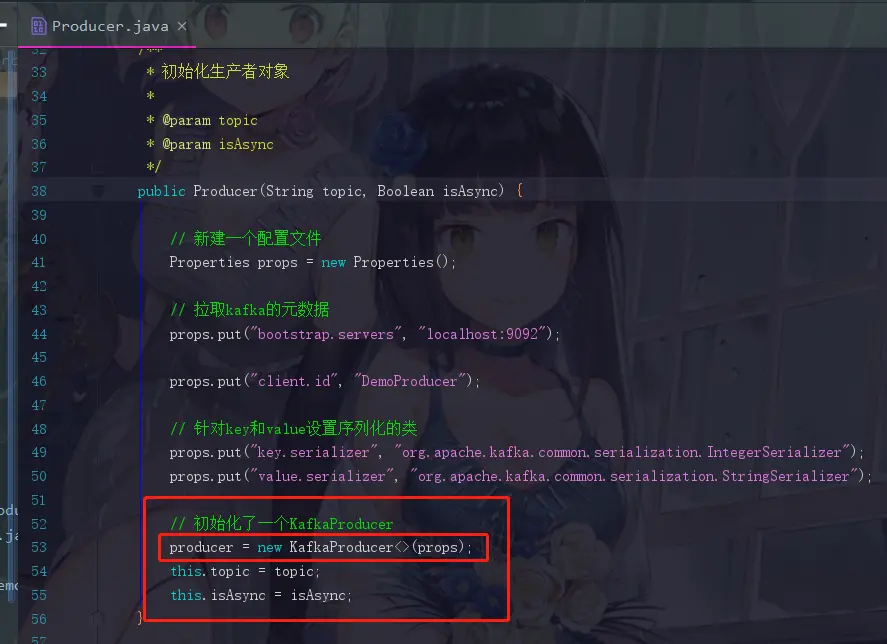
Task: Click the IntegerSerializer class name string
Action: [x=622, y=452]
